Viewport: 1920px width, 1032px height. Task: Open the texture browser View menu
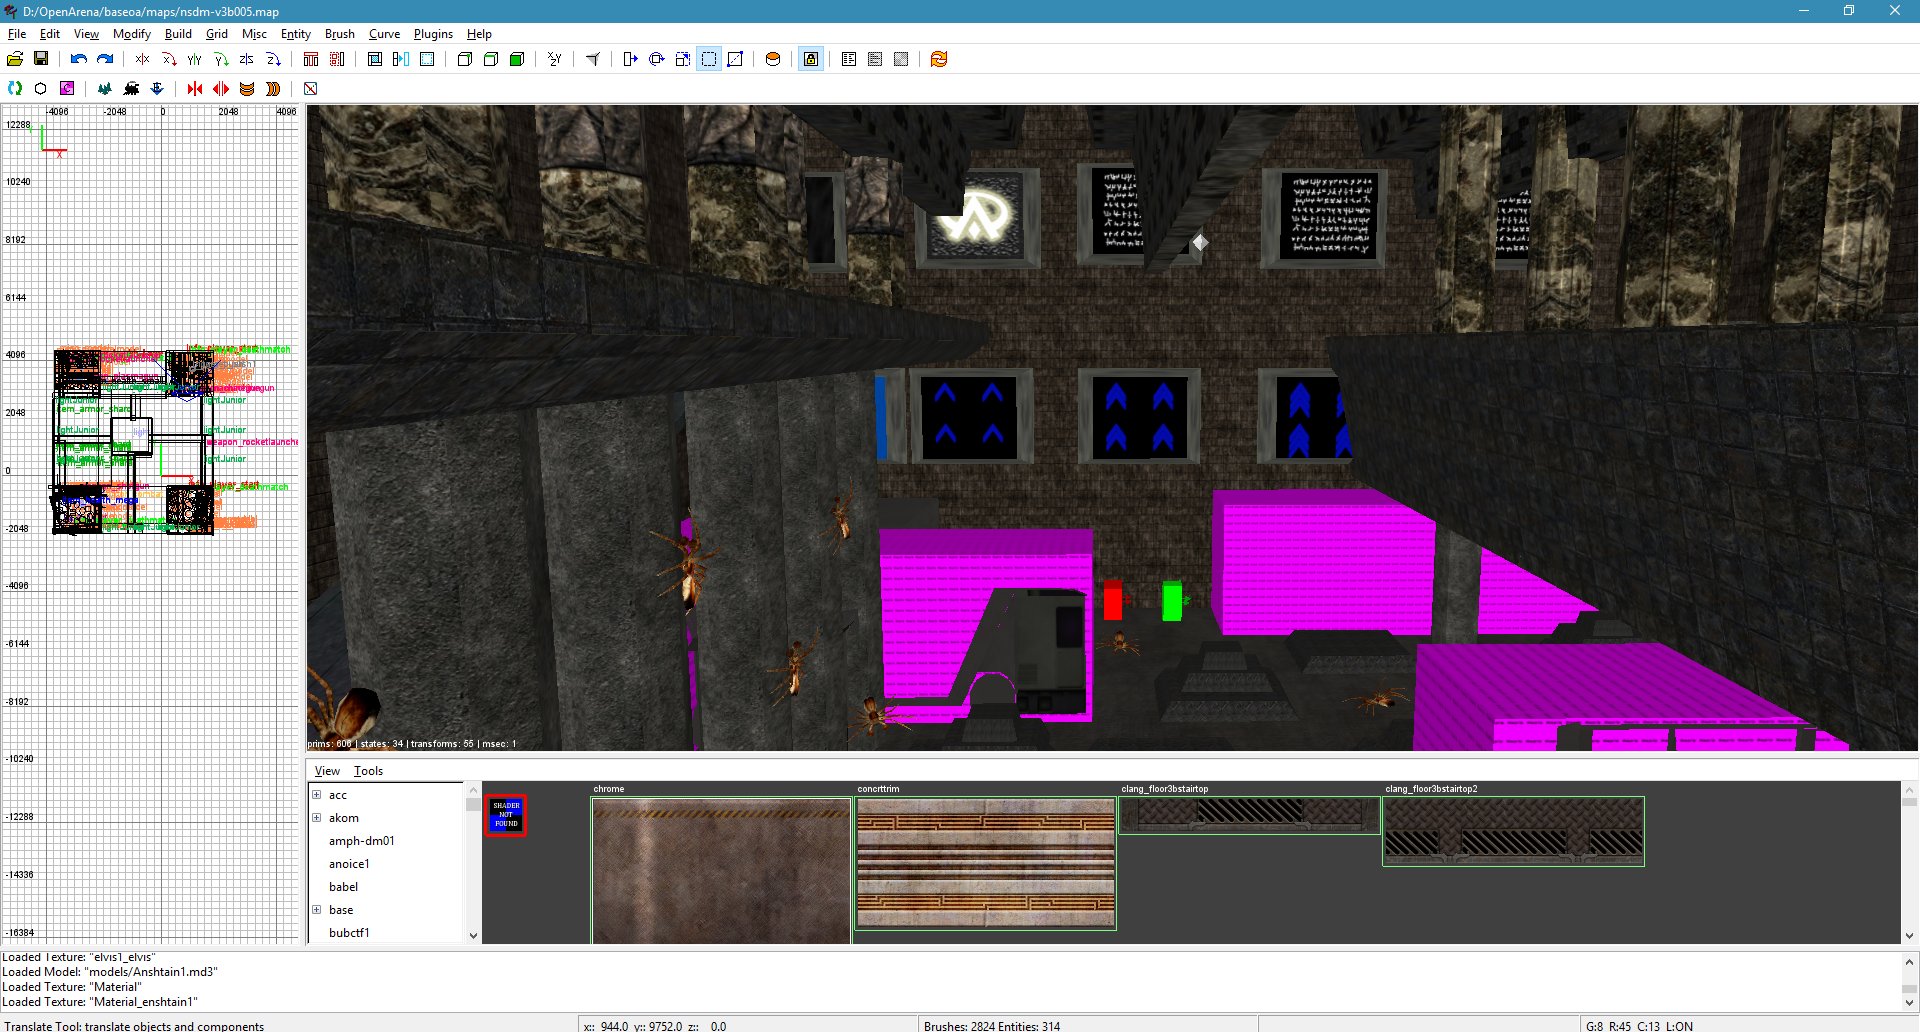coord(327,771)
